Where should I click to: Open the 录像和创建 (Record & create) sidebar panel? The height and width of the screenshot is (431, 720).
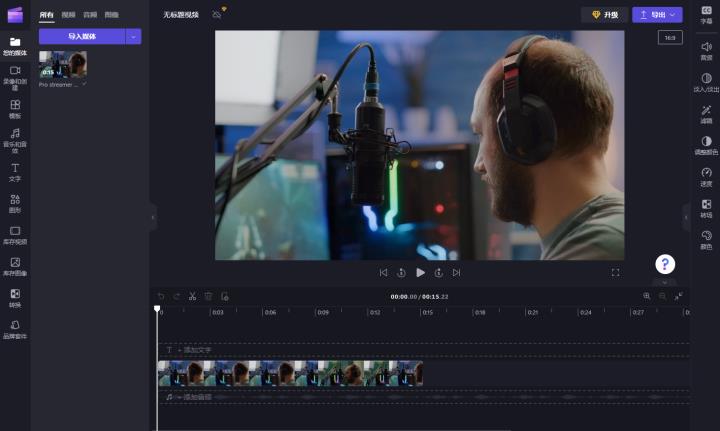point(15,74)
